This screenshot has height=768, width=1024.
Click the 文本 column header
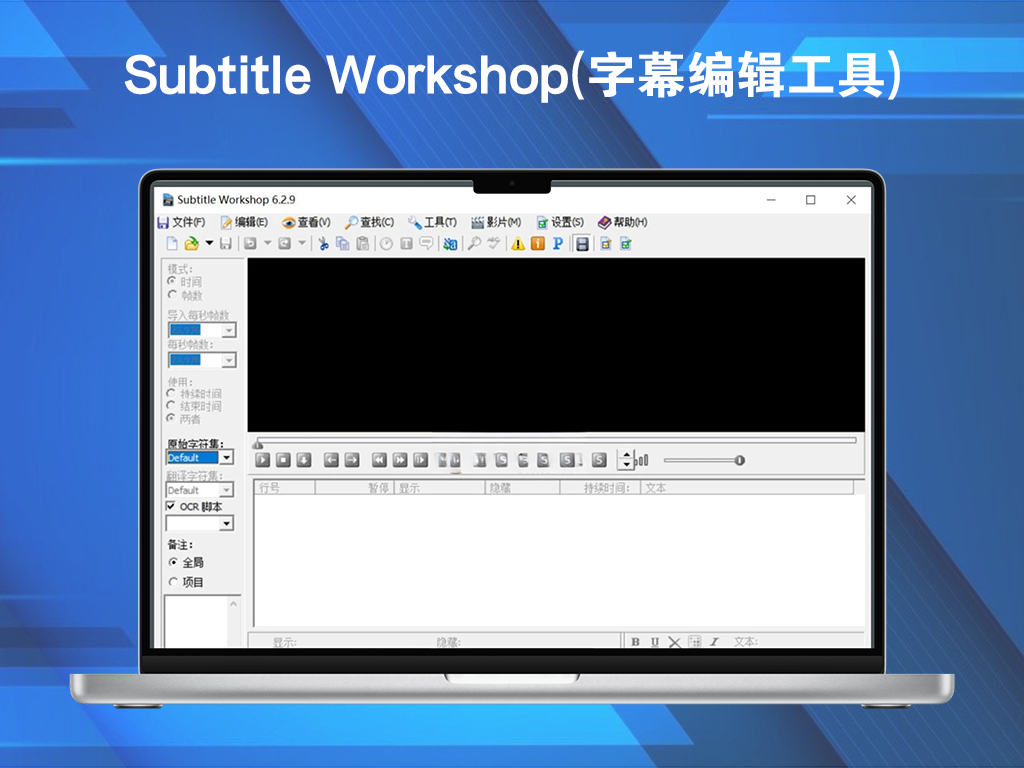[x=746, y=487]
